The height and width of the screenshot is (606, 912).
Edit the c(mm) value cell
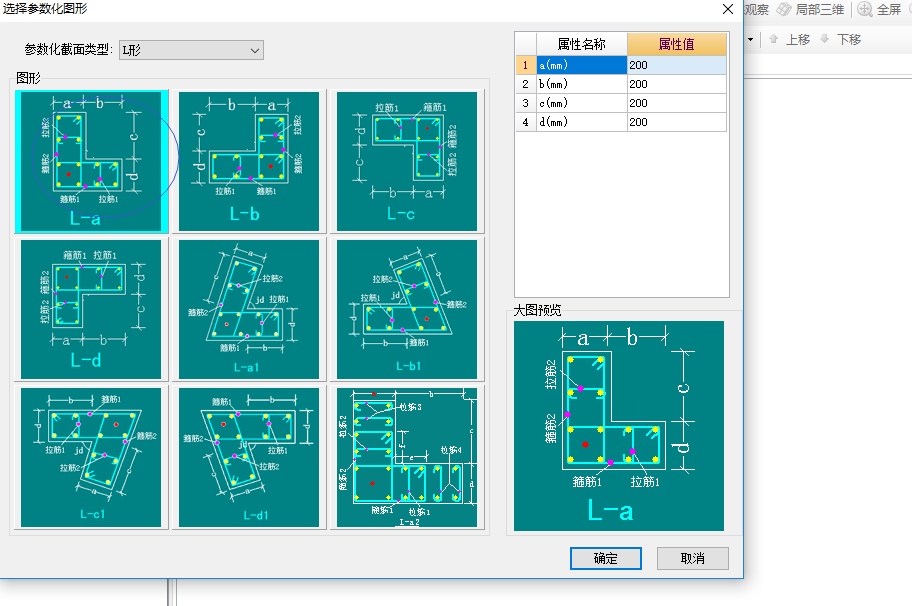pos(676,103)
